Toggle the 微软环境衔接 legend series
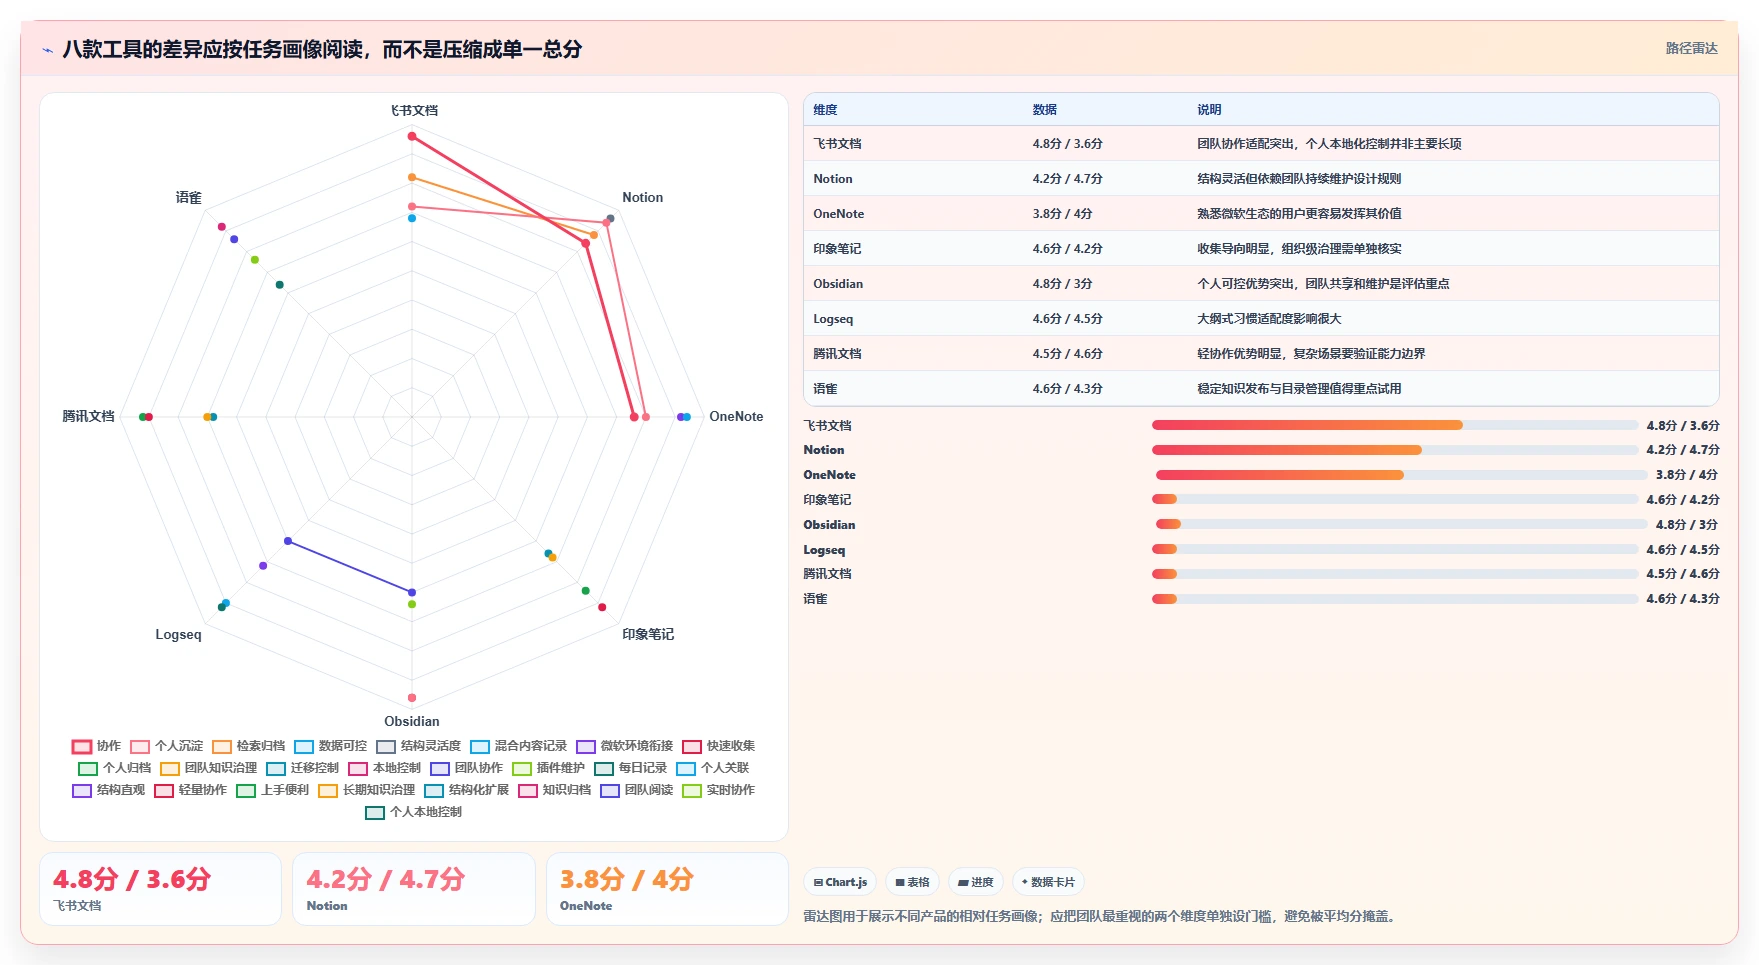The height and width of the screenshot is (965, 1759). 624,746
